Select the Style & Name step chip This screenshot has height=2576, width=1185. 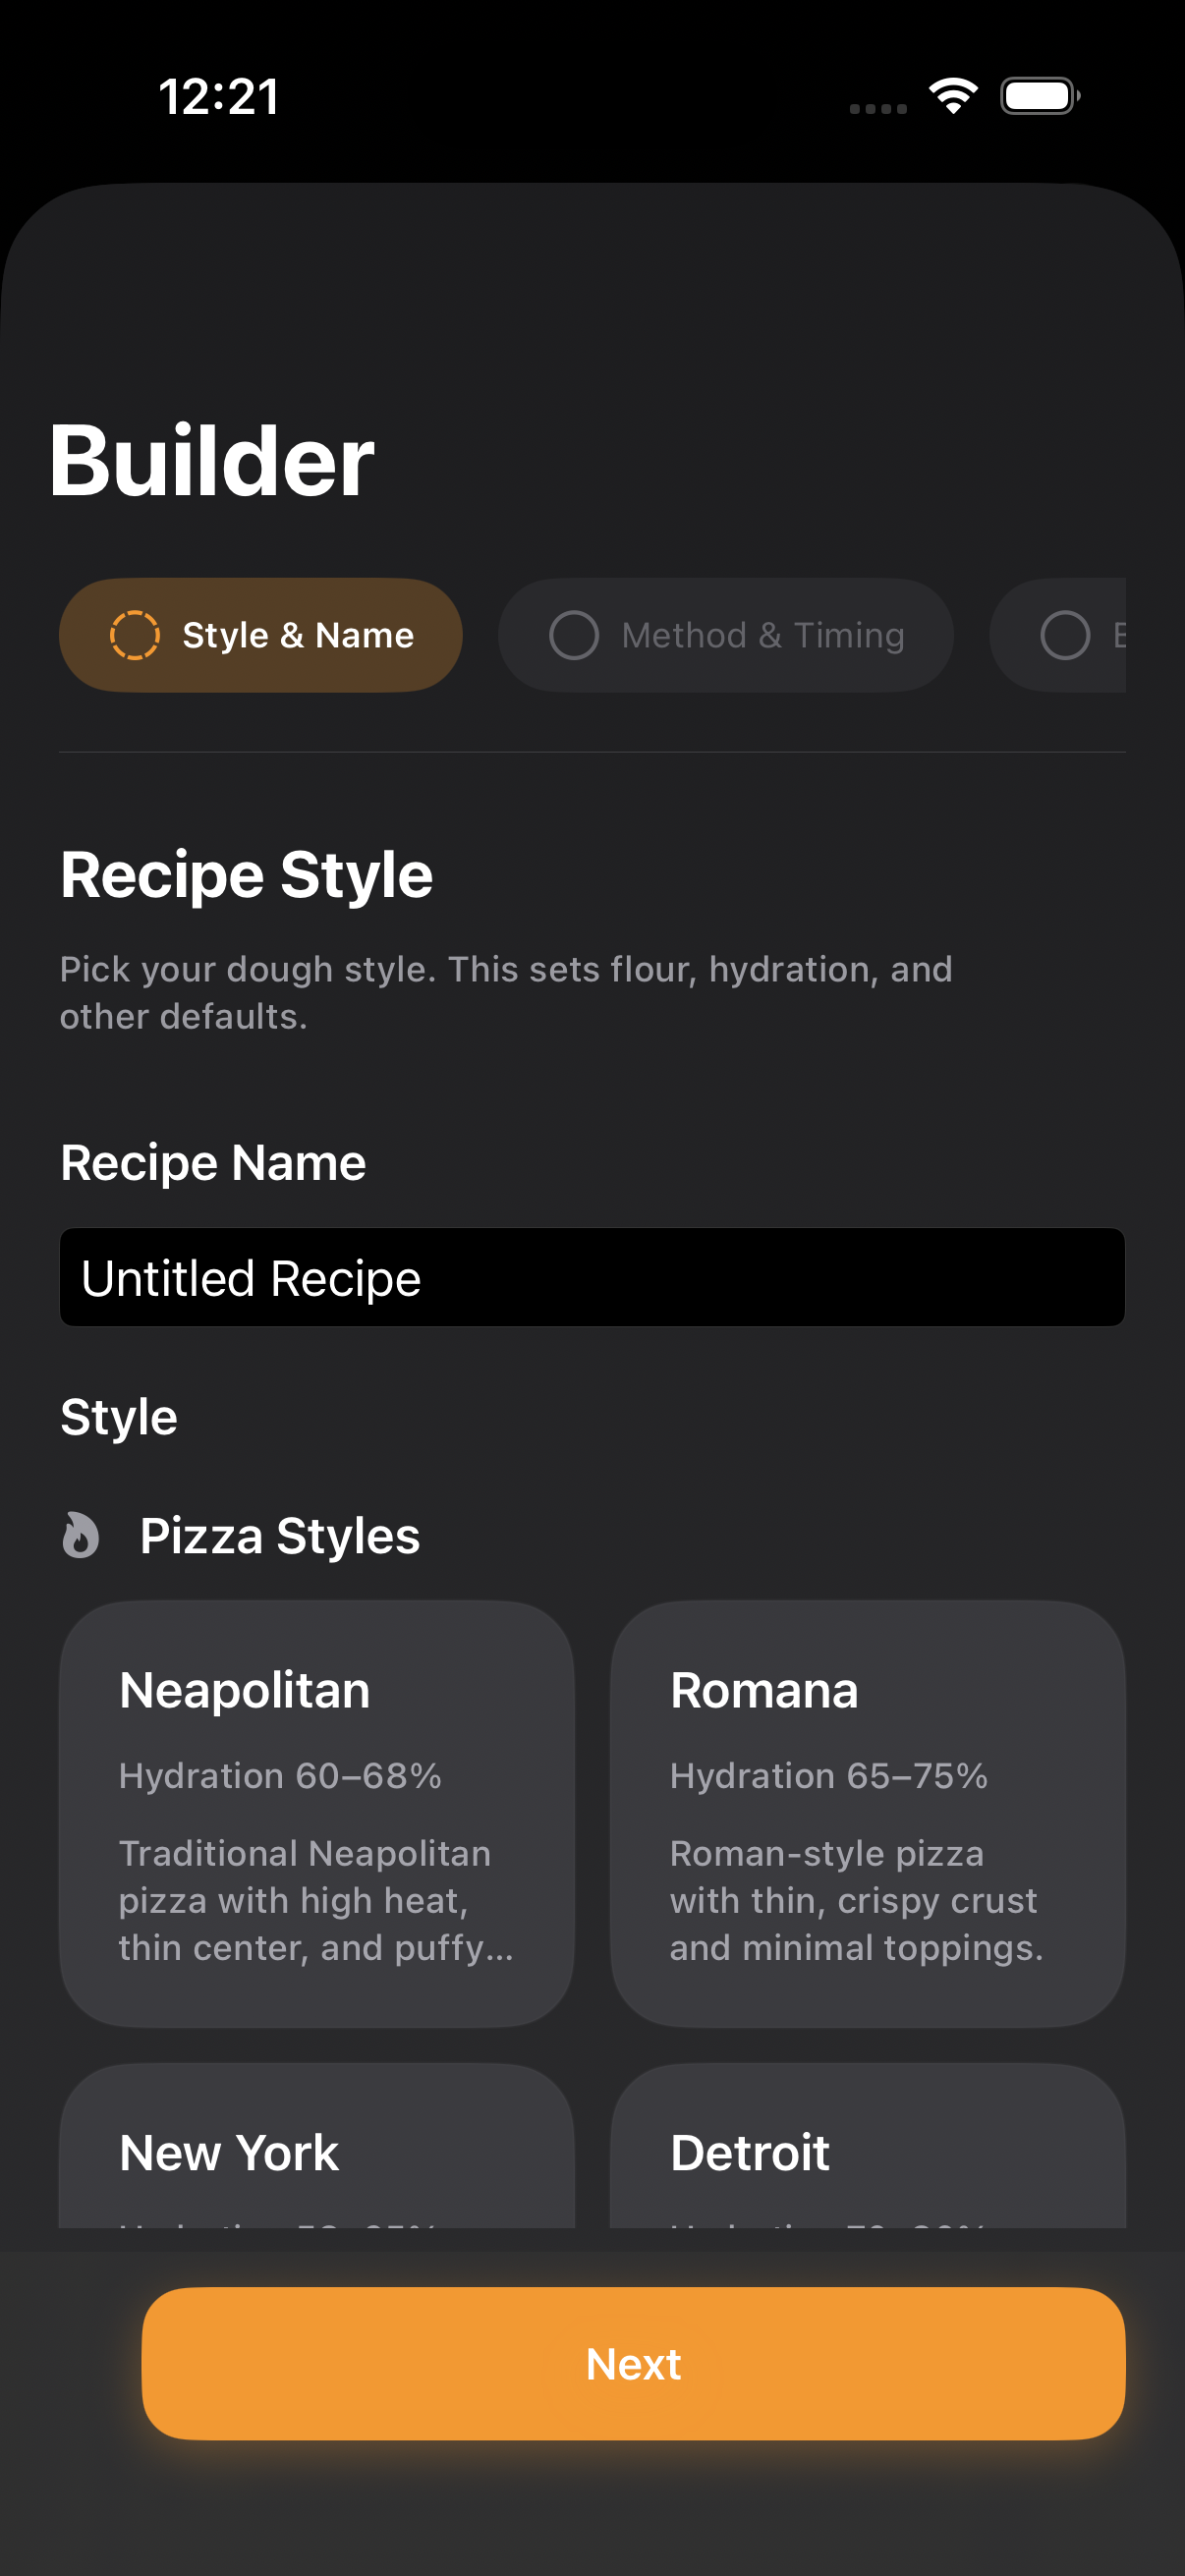[x=260, y=634]
